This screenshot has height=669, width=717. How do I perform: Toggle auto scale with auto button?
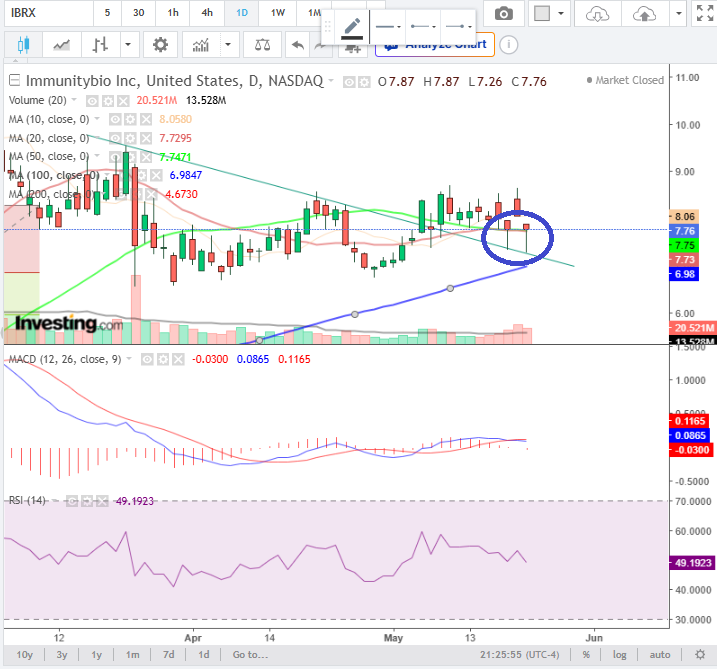point(660,655)
